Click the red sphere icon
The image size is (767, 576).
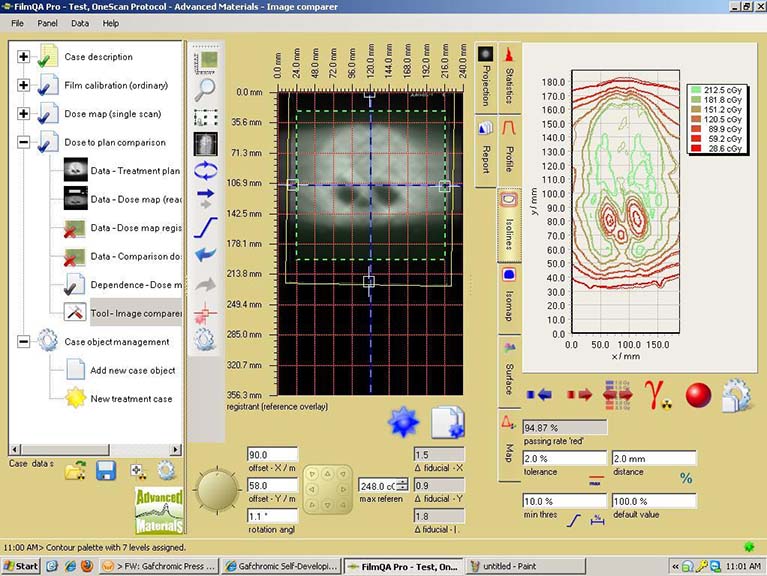pos(698,394)
